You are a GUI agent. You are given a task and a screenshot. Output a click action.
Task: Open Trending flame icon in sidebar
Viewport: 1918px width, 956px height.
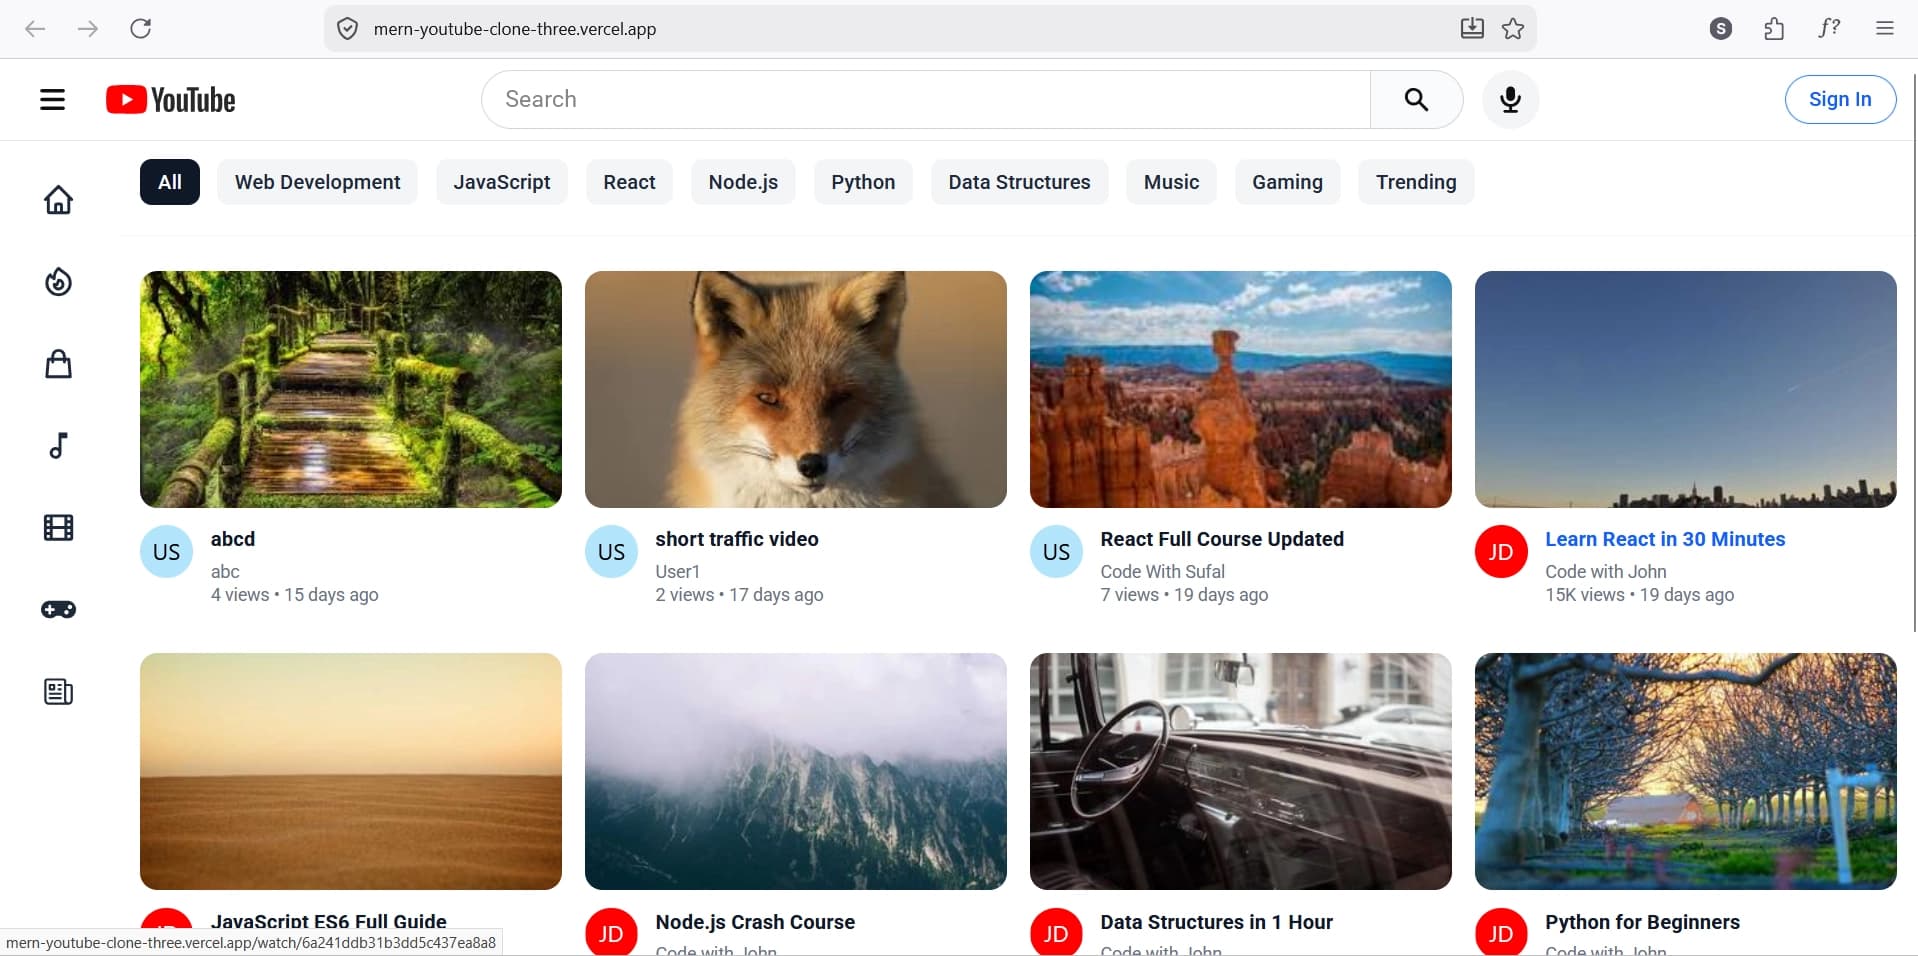click(59, 282)
